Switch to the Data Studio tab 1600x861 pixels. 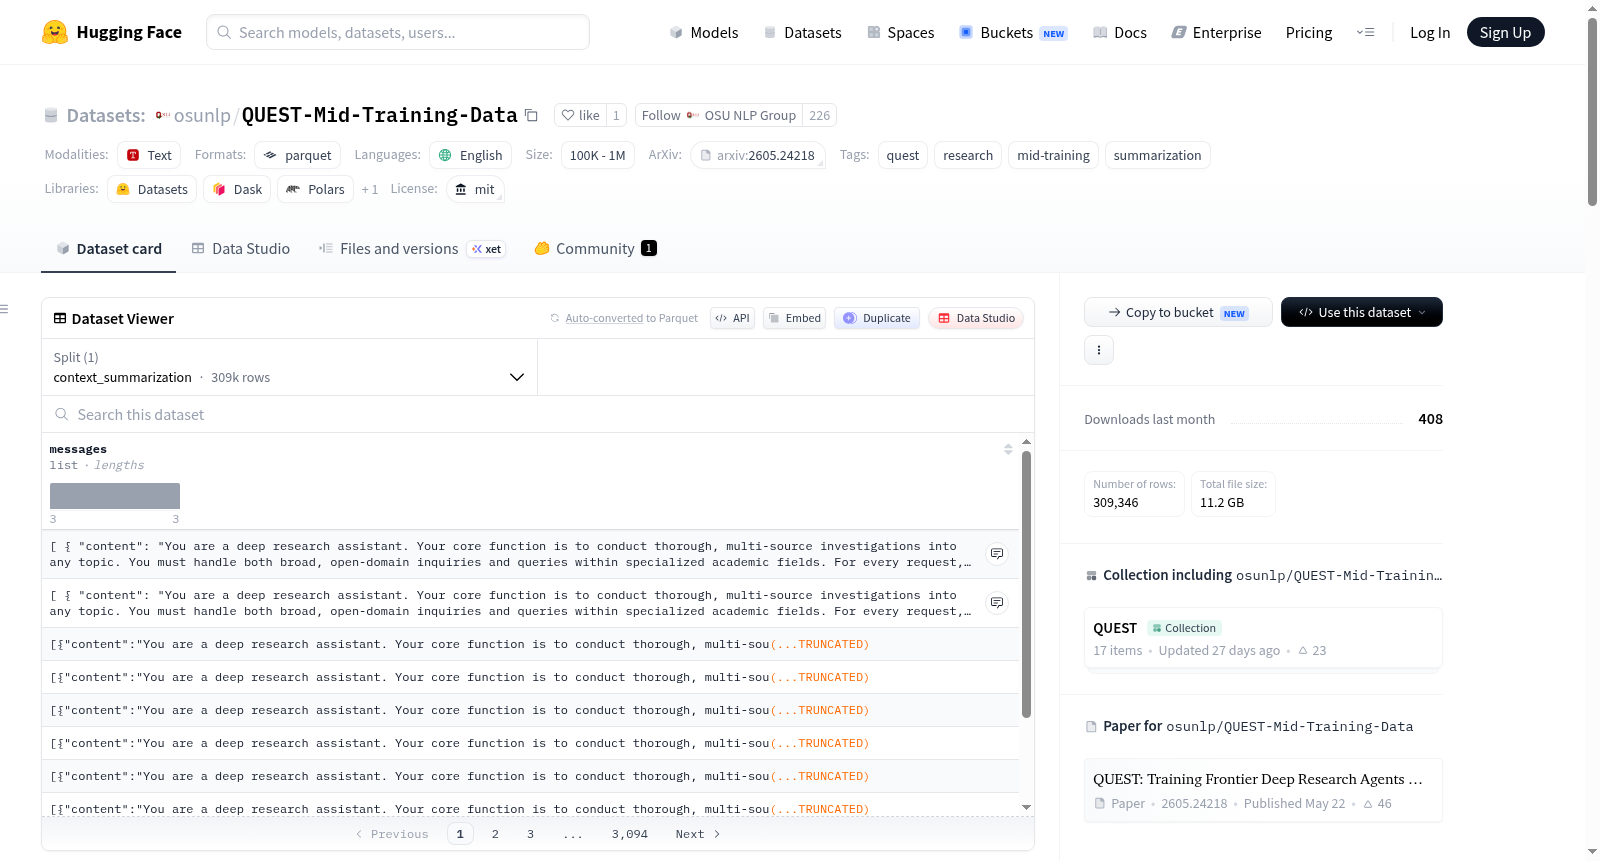[x=240, y=249]
